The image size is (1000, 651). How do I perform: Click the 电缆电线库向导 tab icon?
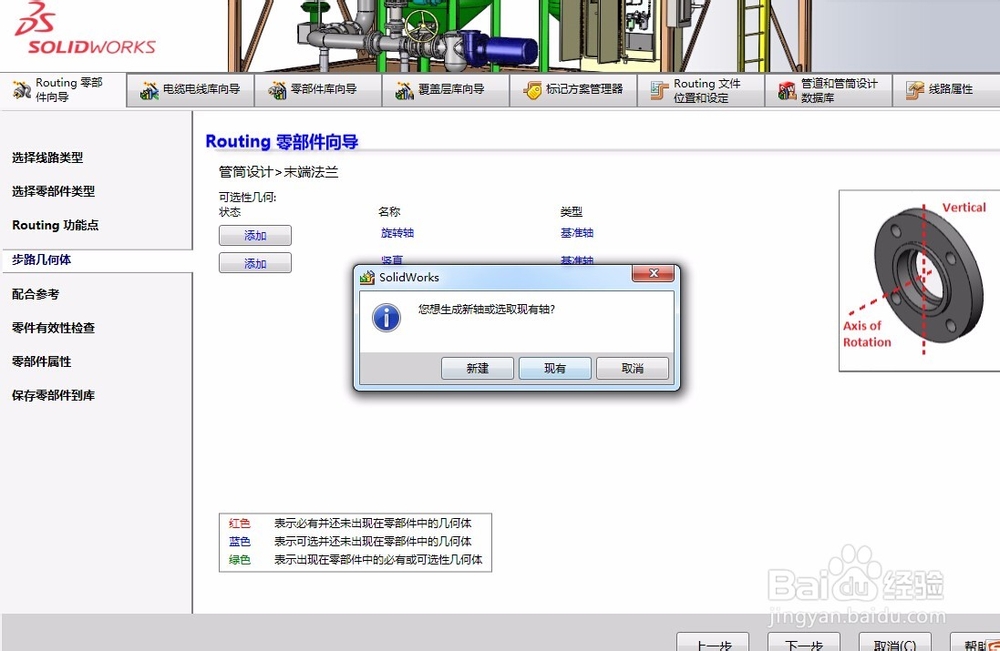[149, 91]
